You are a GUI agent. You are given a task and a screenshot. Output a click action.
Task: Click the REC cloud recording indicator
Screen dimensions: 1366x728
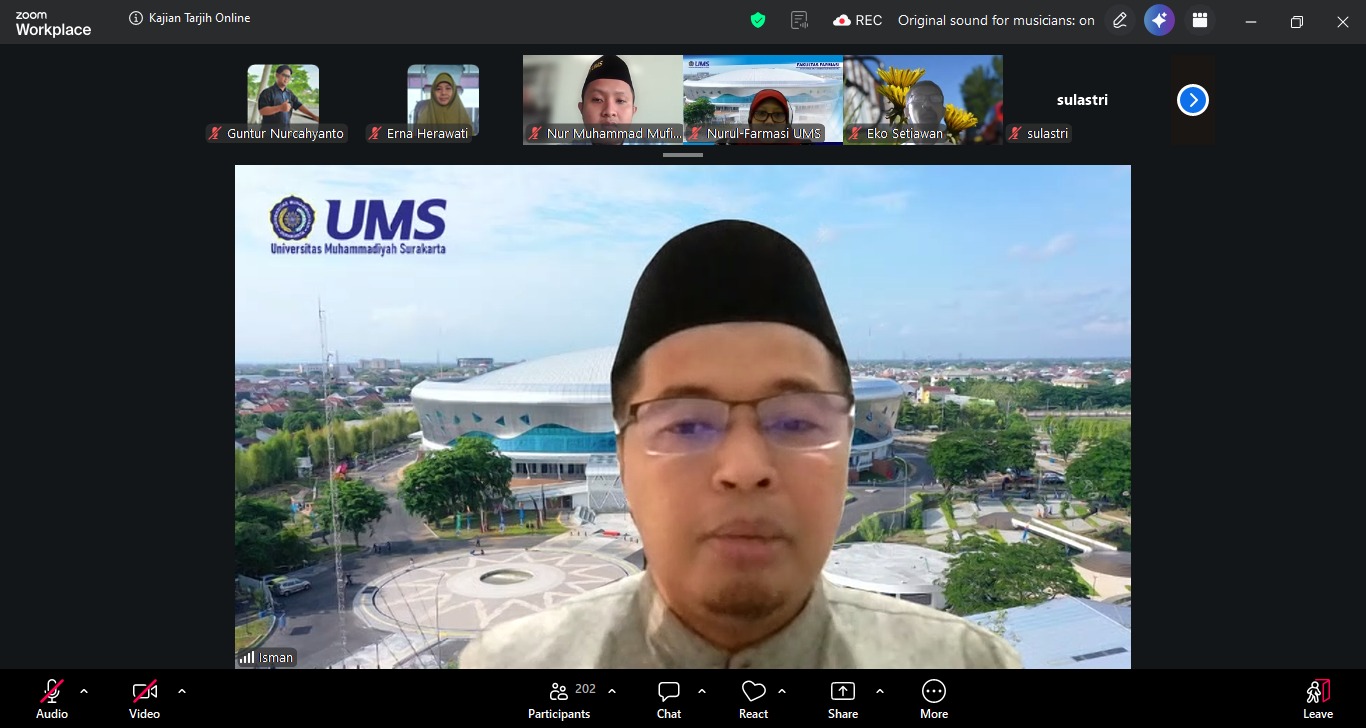[858, 20]
